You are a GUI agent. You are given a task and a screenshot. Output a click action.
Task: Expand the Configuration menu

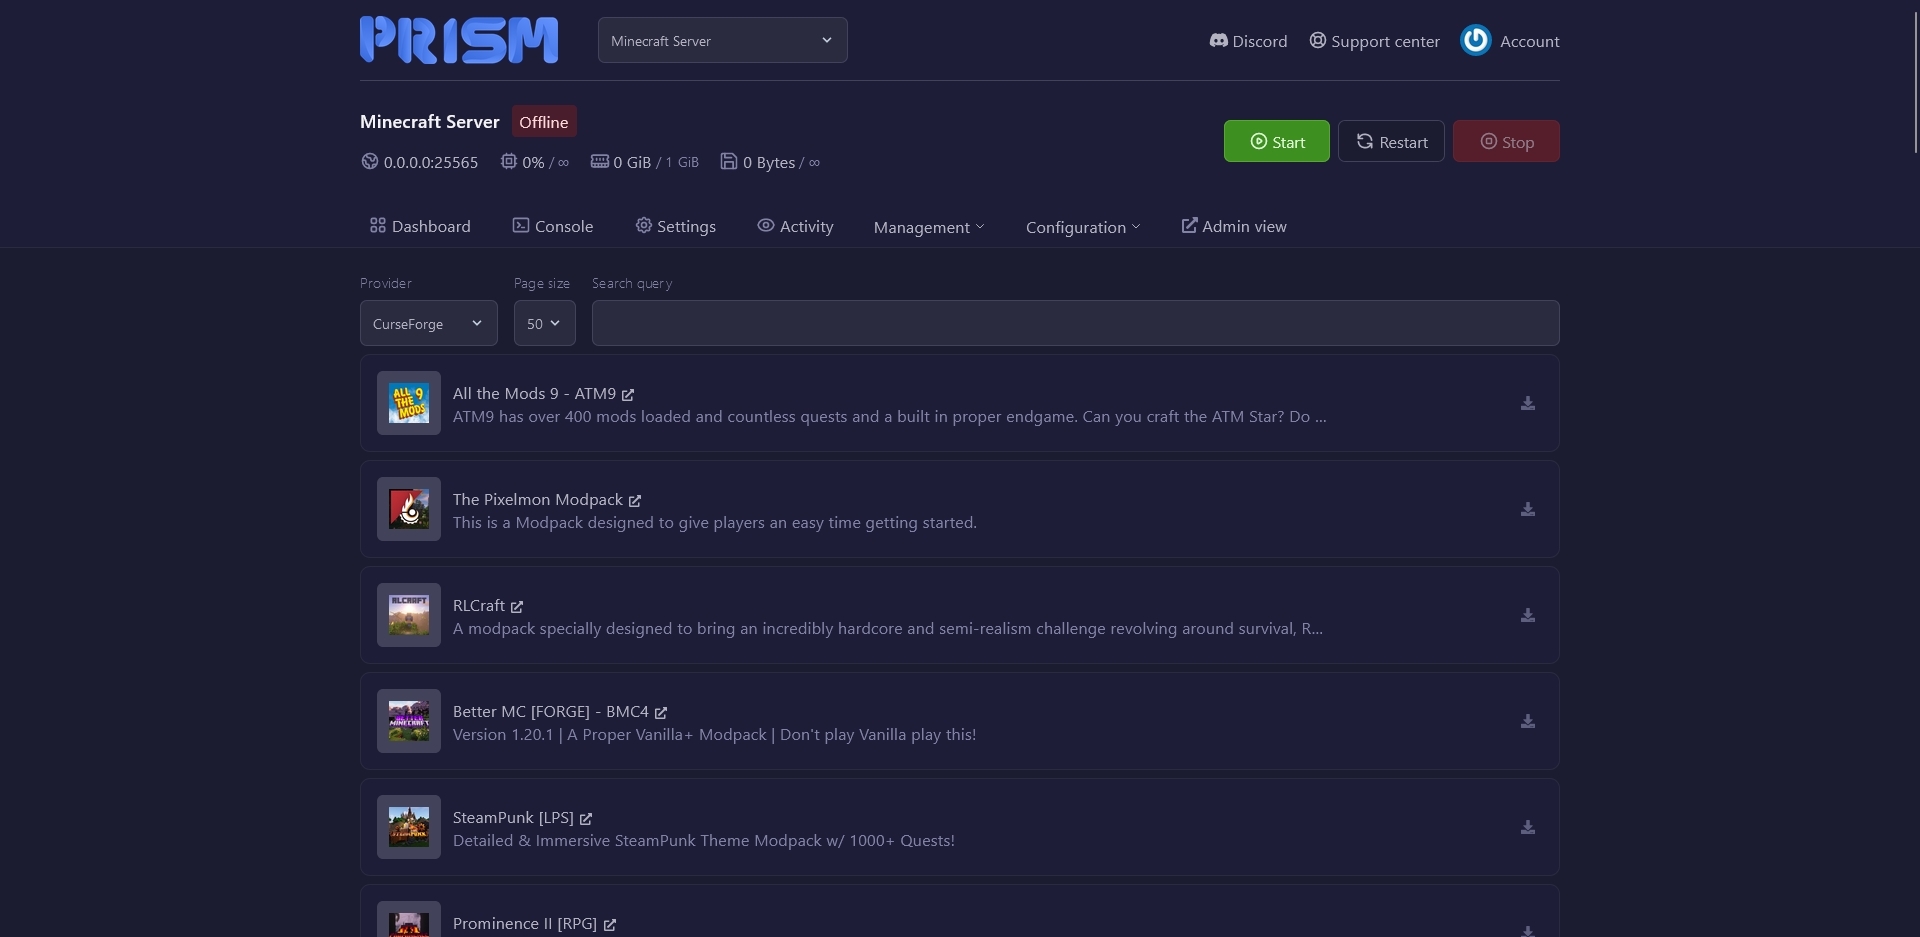point(1082,227)
